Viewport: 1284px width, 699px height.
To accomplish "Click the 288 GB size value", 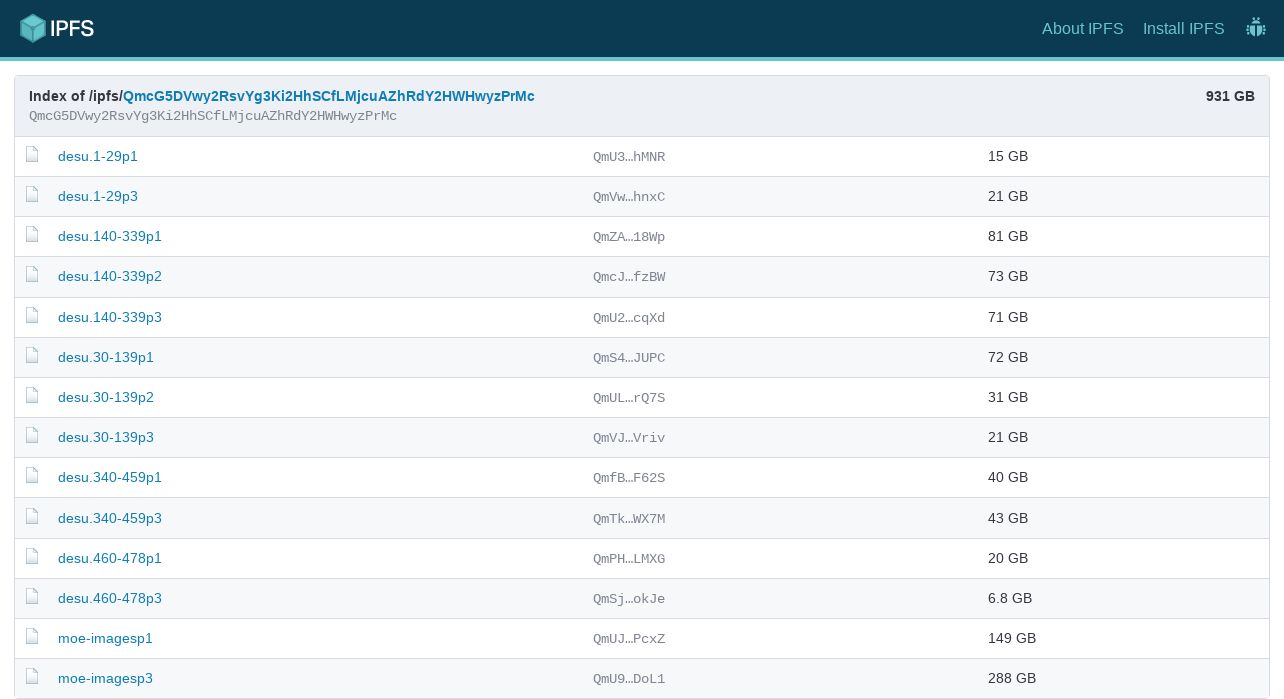I will coord(1012,678).
